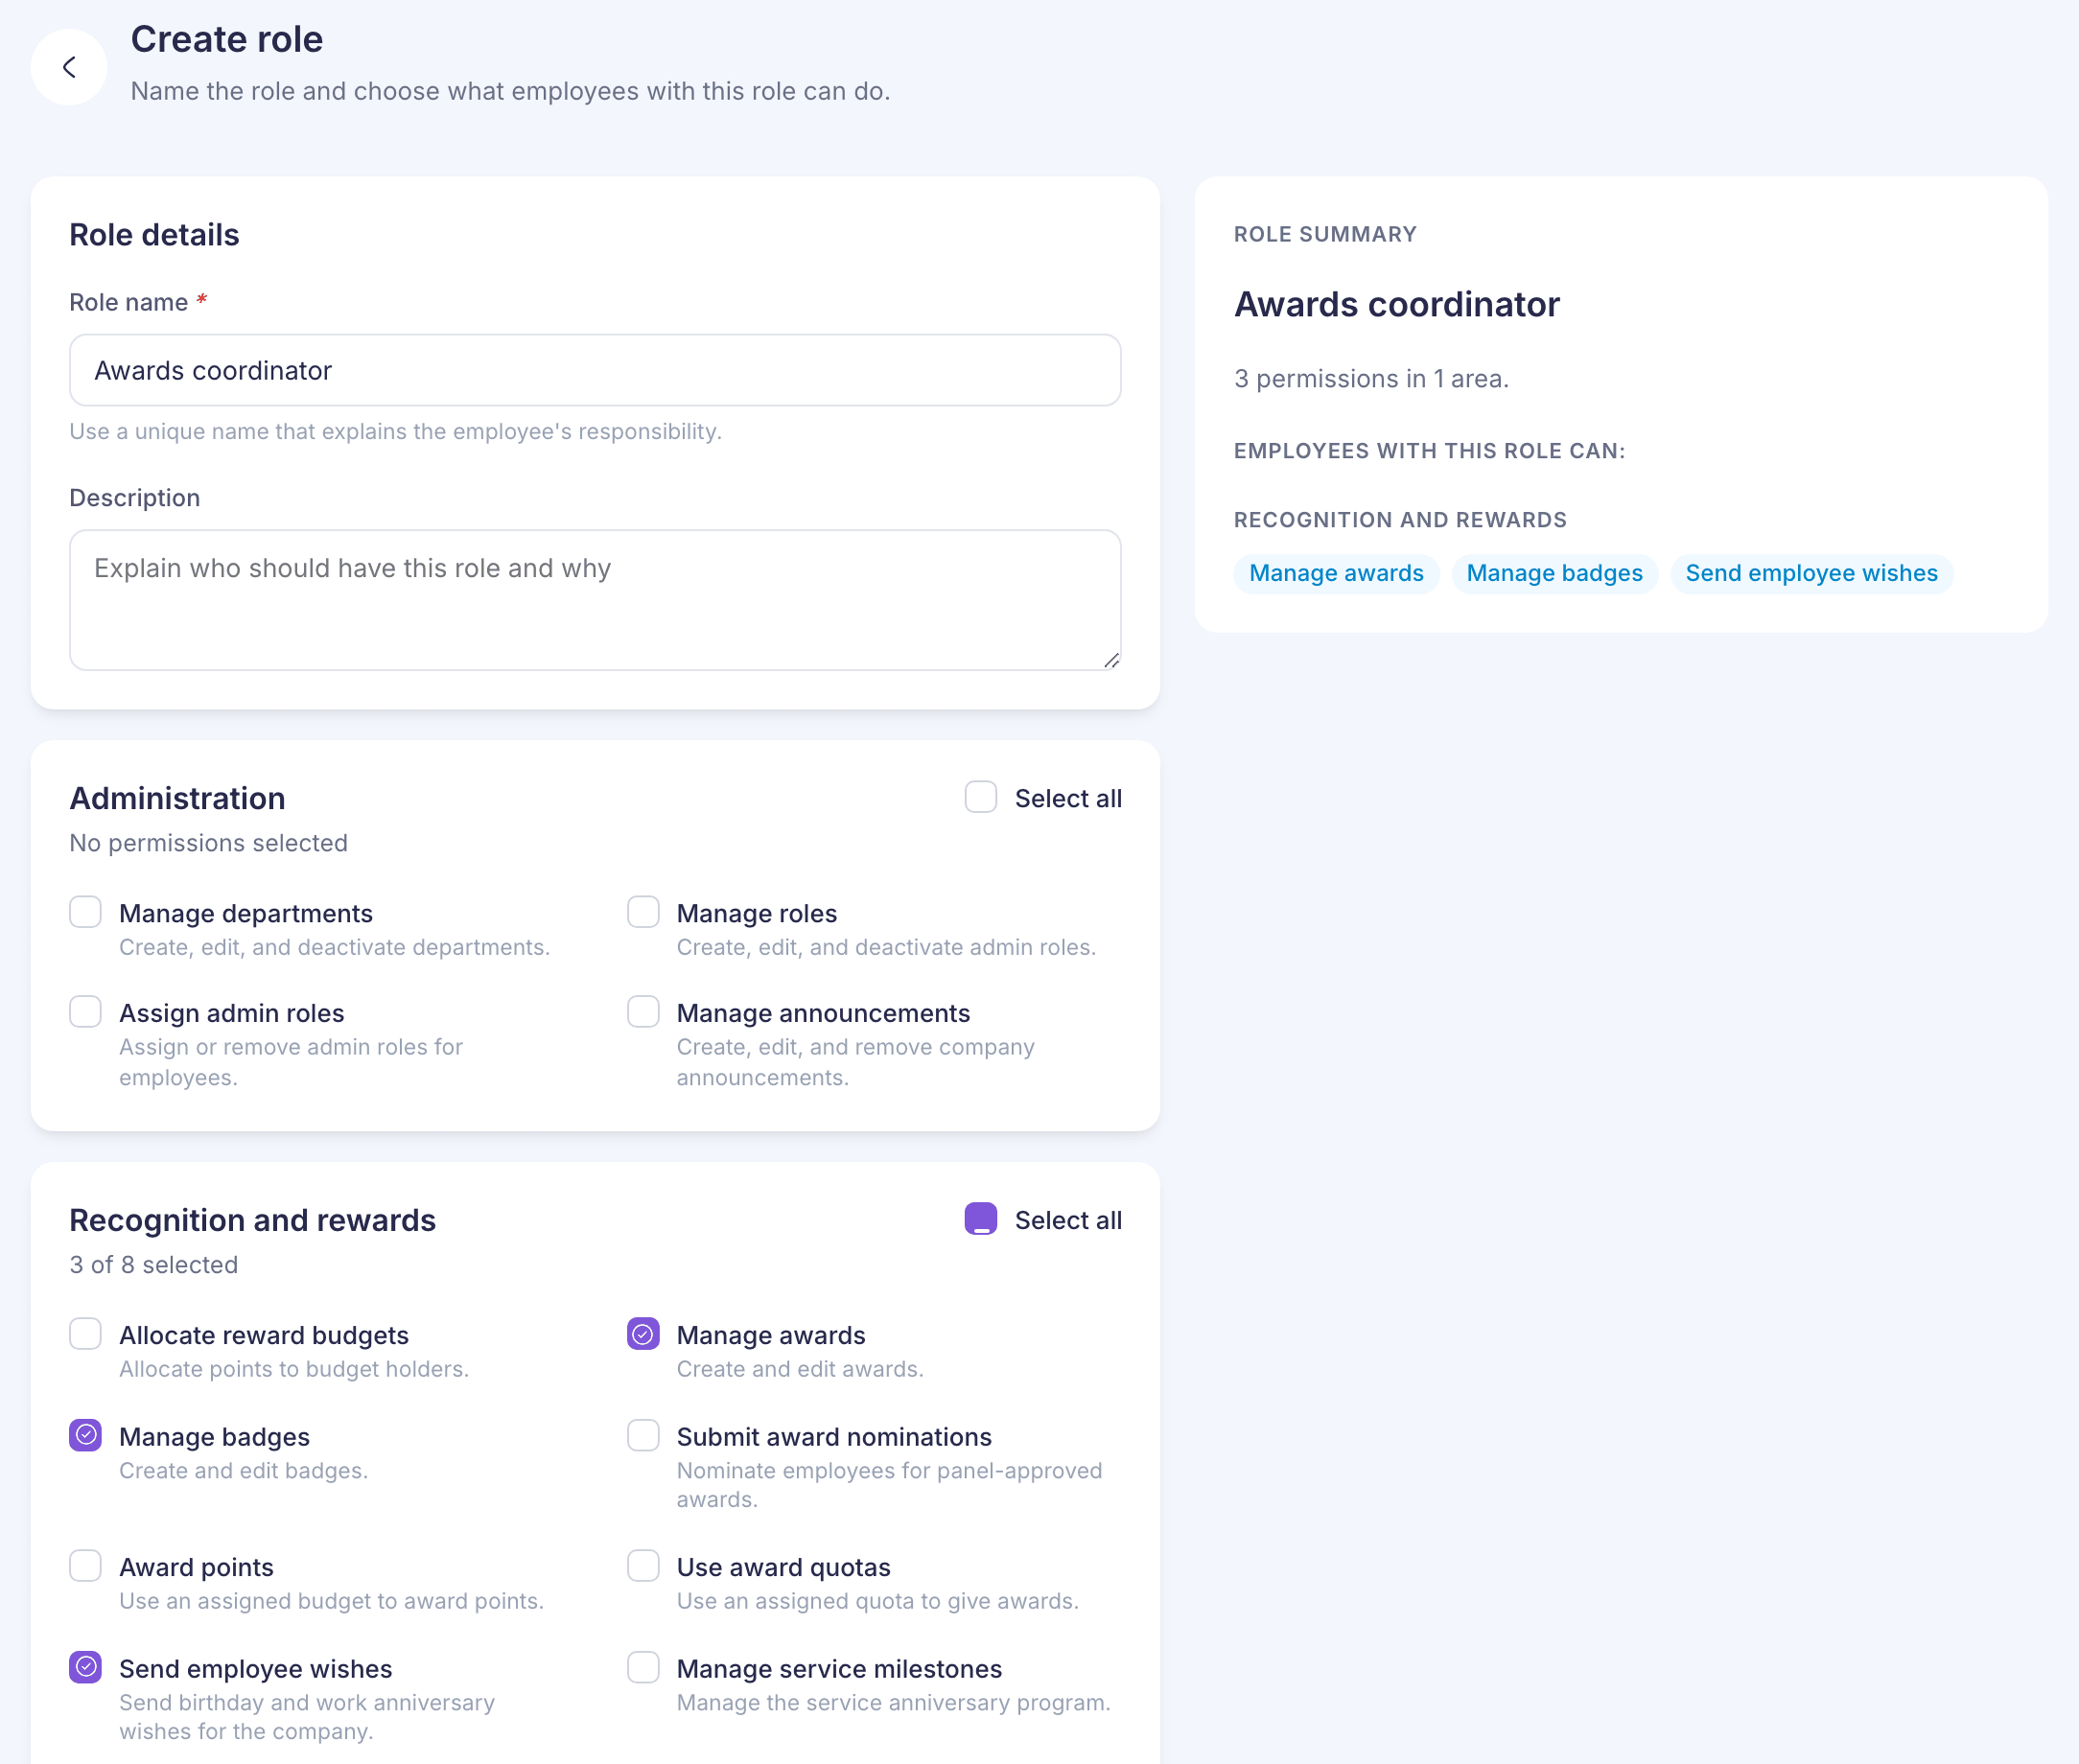2079x1764 pixels.
Task: Click 'Create and edit awards.' description text
Action: (800, 1369)
